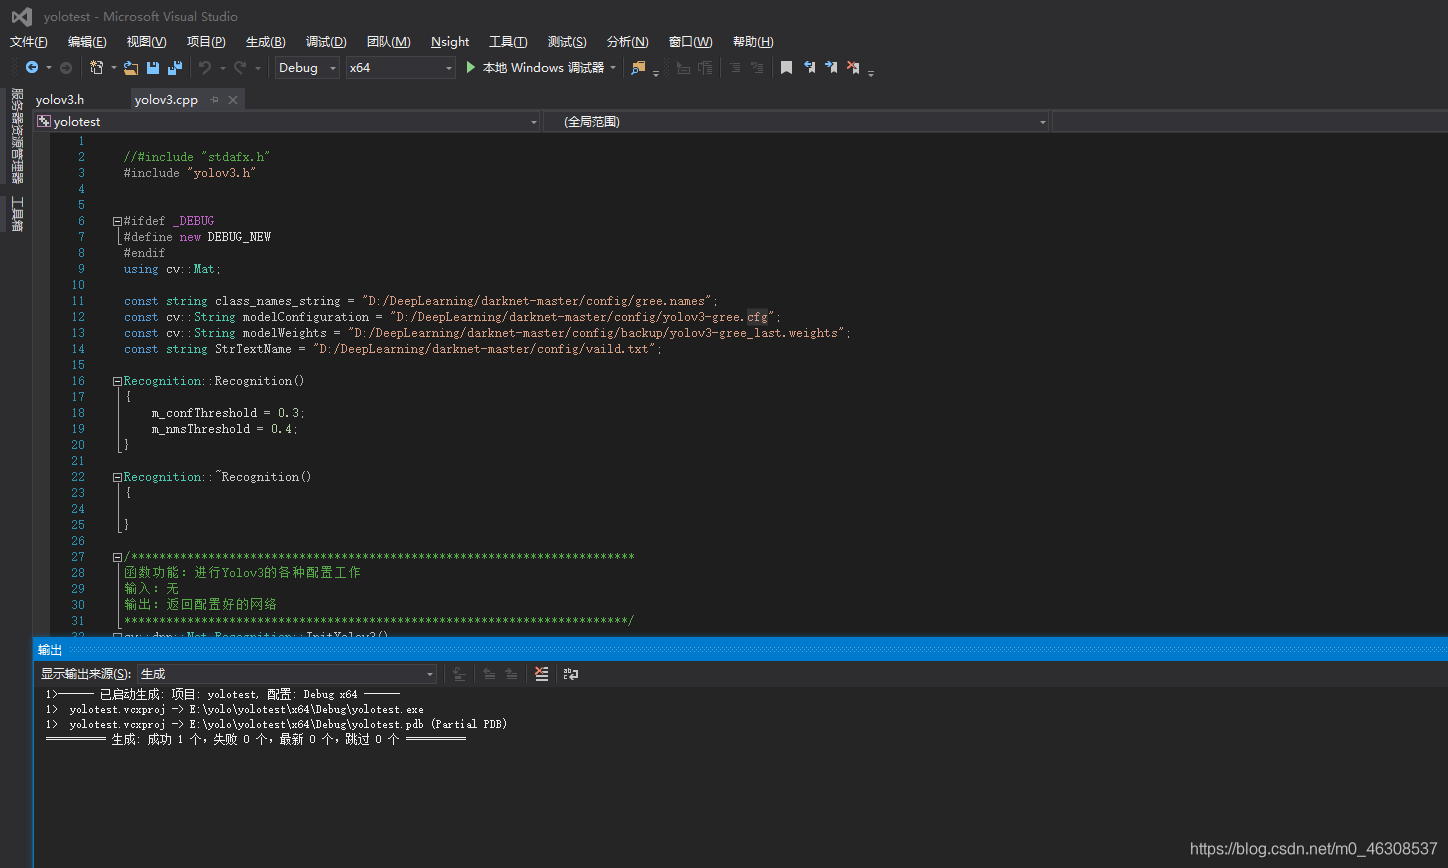
Task: Open the New Project dropdown arrow
Action: click(113, 68)
